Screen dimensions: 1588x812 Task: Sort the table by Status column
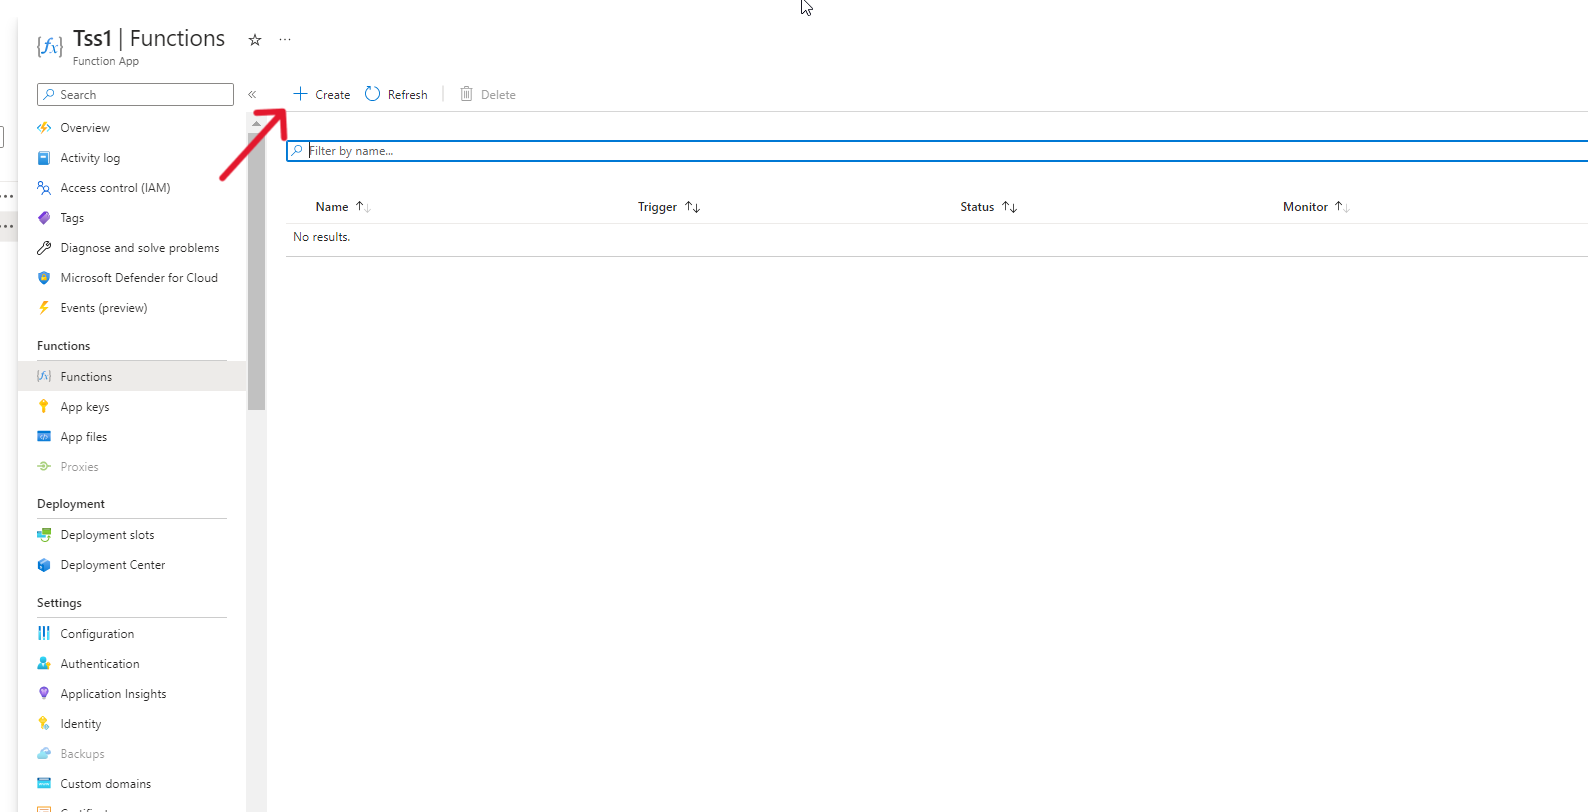click(989, 207)
